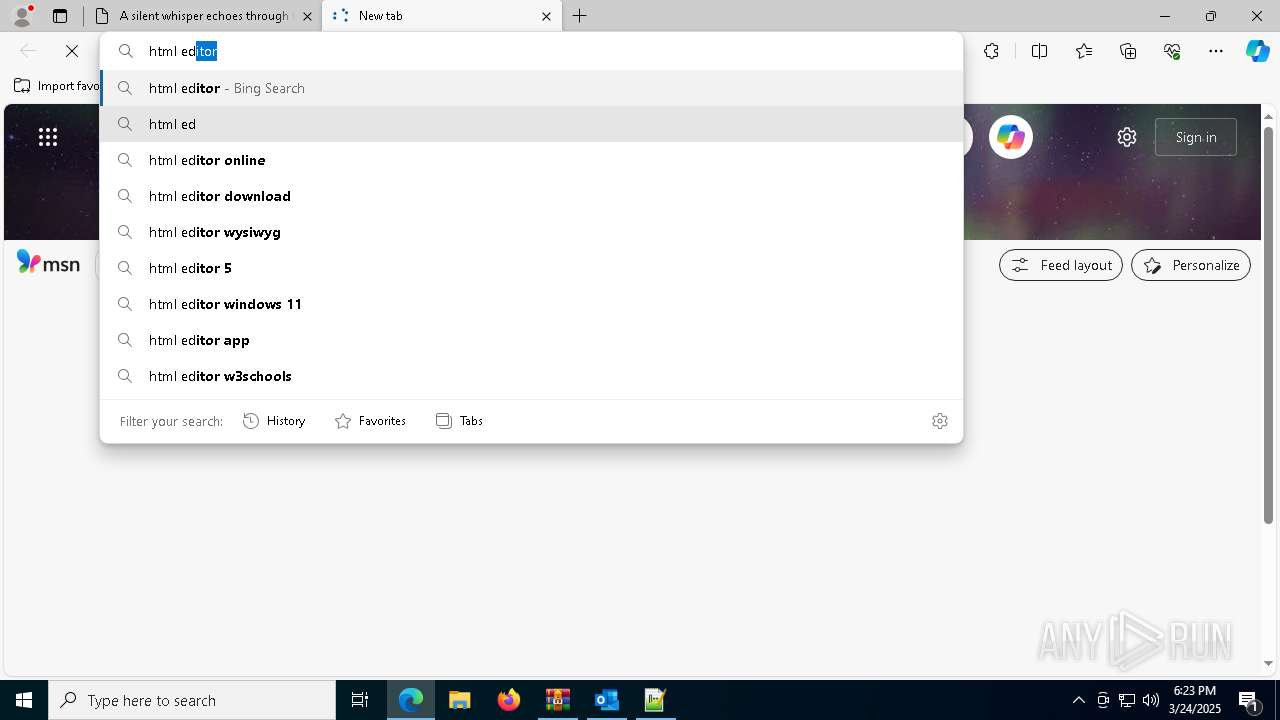Open the Personalize feed button
The image size is (1280, 720).
pyautogui.click(x=1191, y=265)
